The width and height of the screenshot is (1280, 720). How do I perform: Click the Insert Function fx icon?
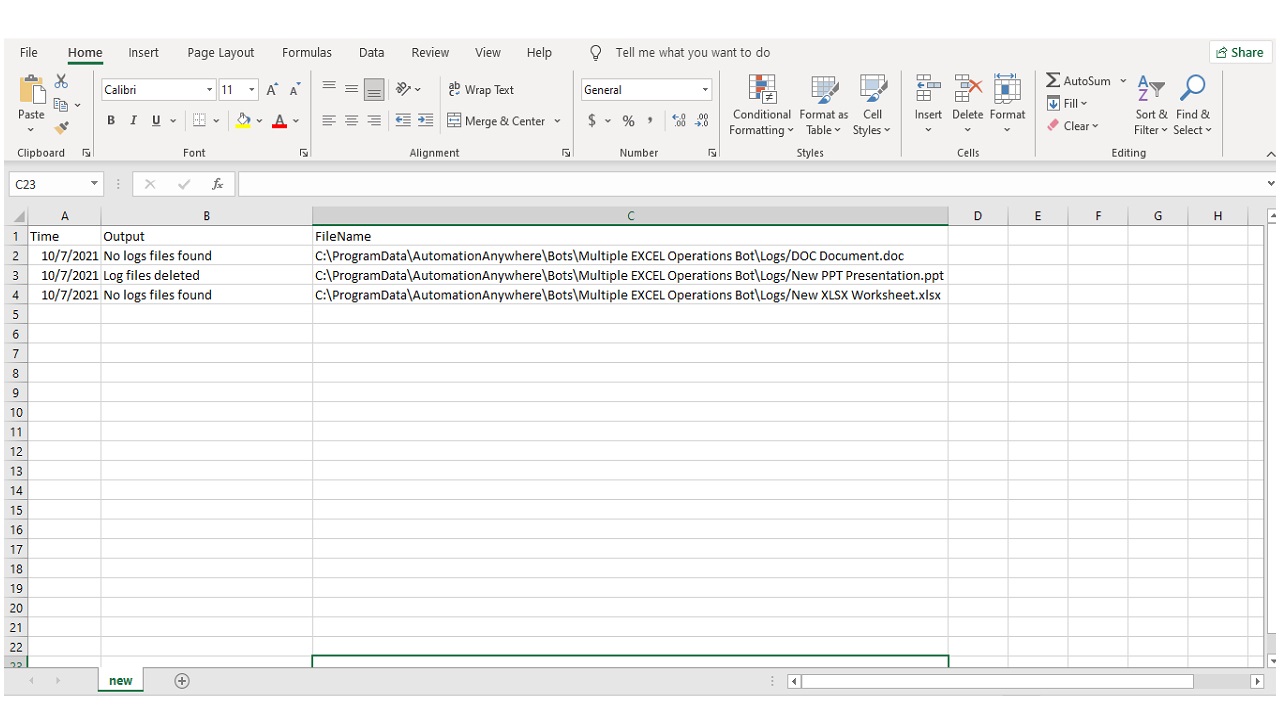[x=217, y=184]
